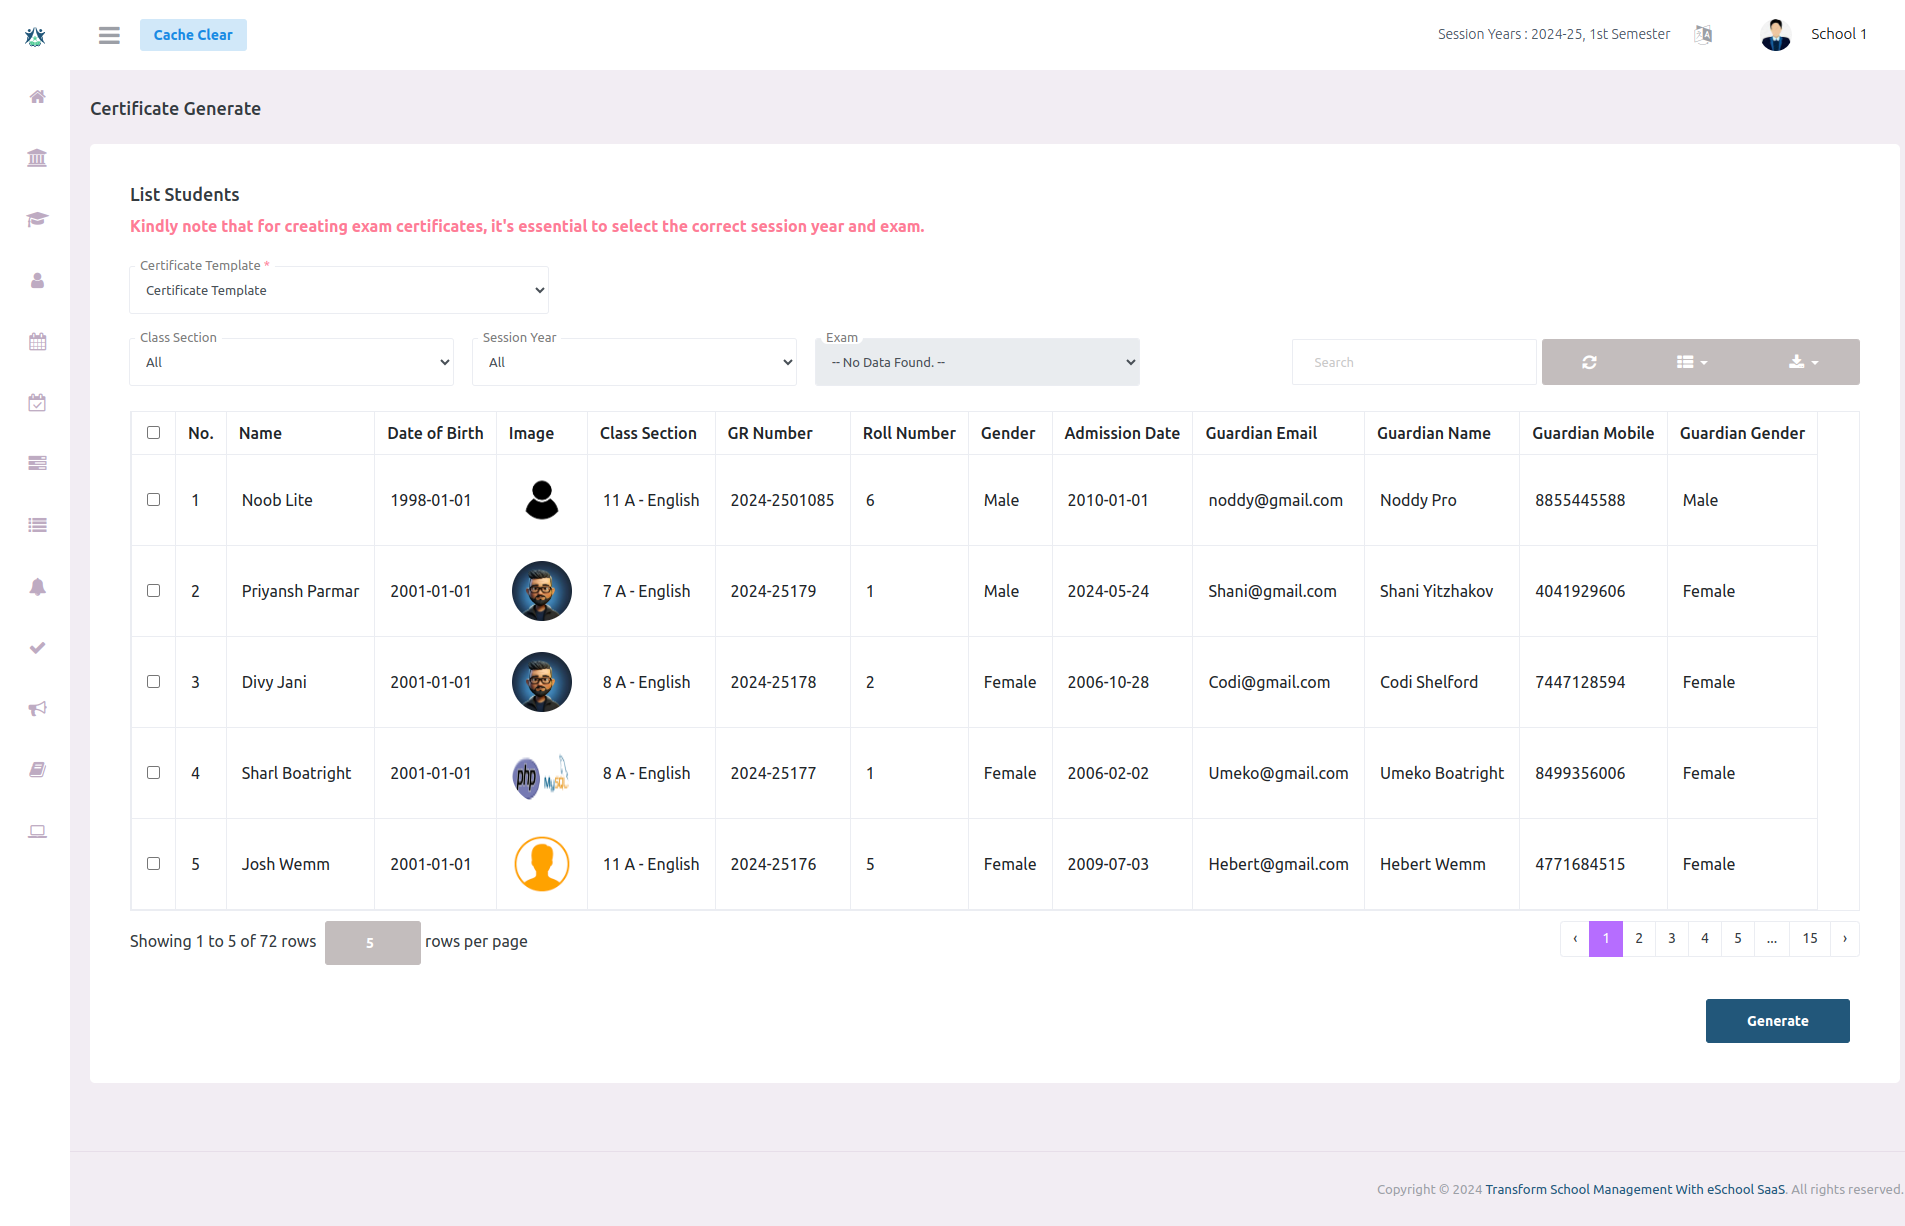Click into the Search input field
The height and width of the screenshot is (1226, 1905).
pos(1413,363)
